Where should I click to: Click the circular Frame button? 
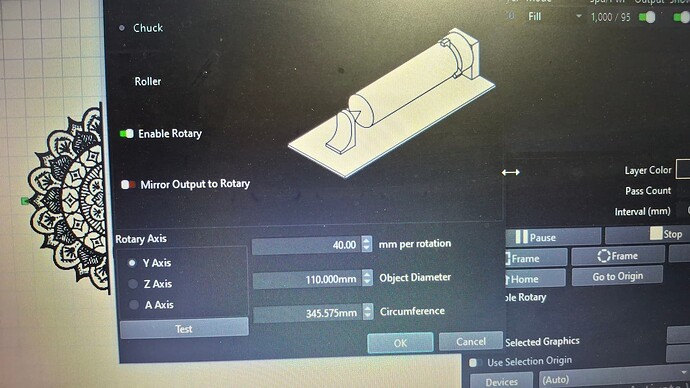click(618, 256)
